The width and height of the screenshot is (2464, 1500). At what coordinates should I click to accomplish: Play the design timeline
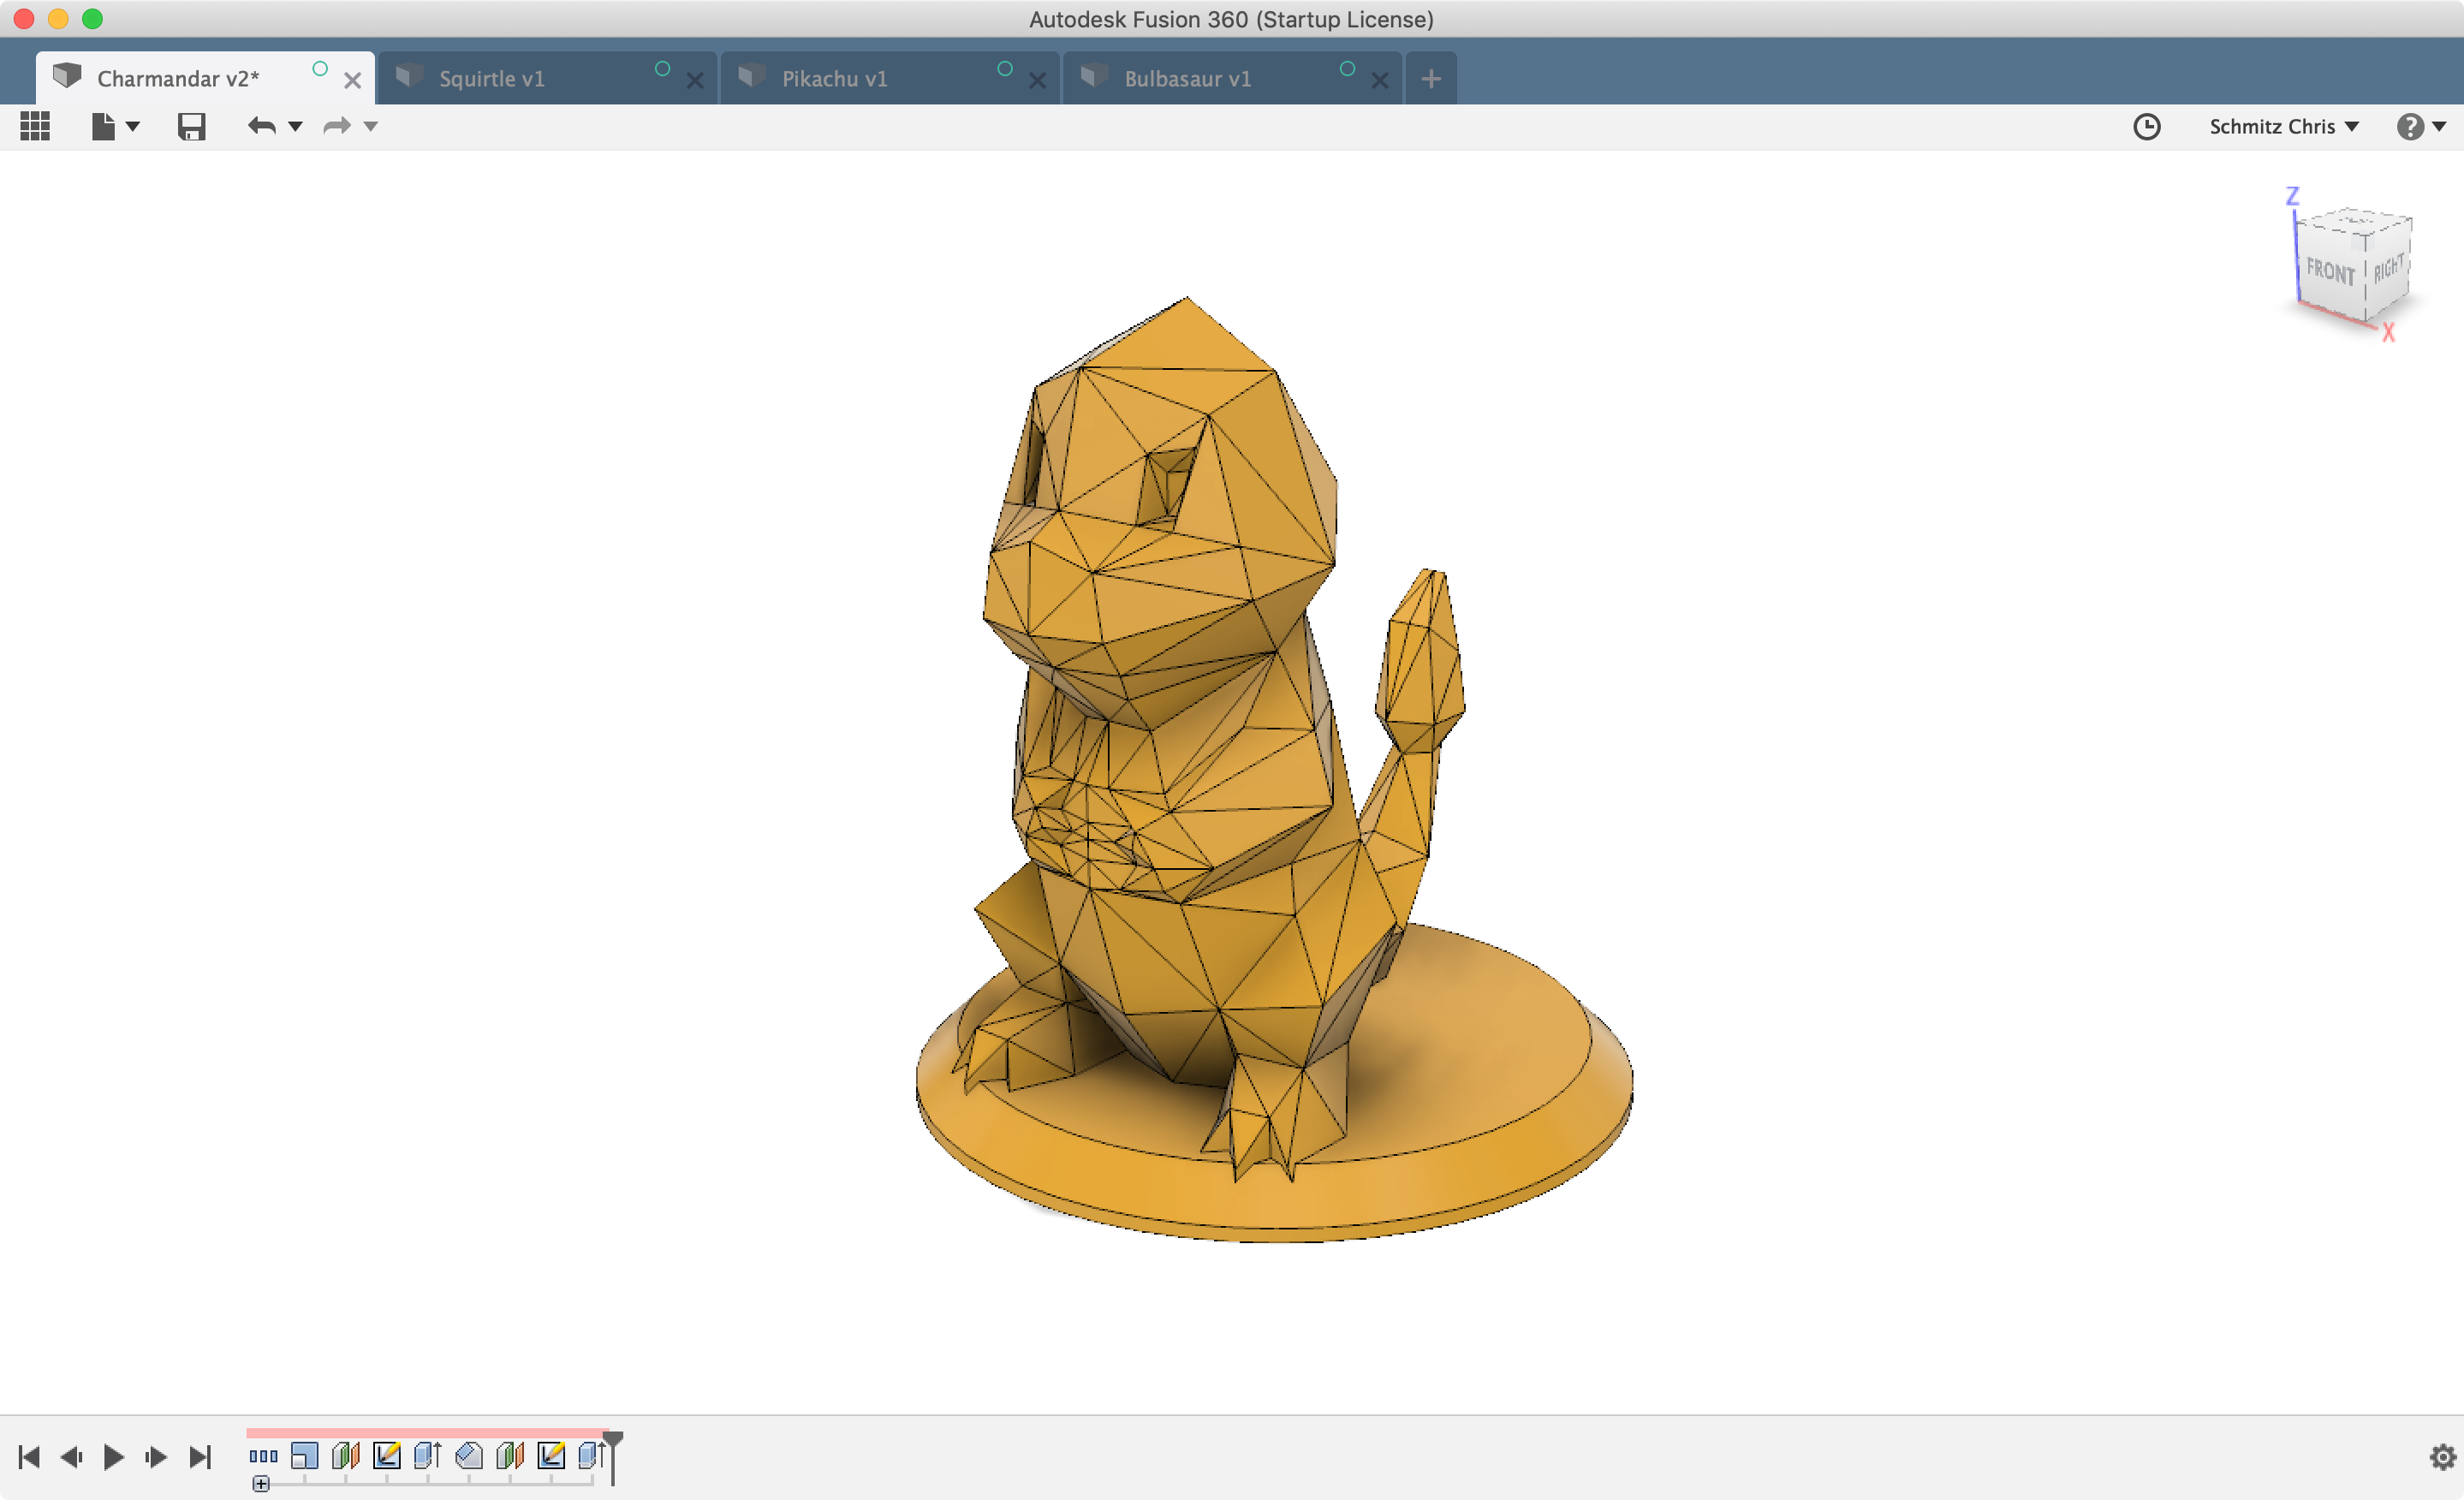pyautogui.click(x=114, y=1457)
